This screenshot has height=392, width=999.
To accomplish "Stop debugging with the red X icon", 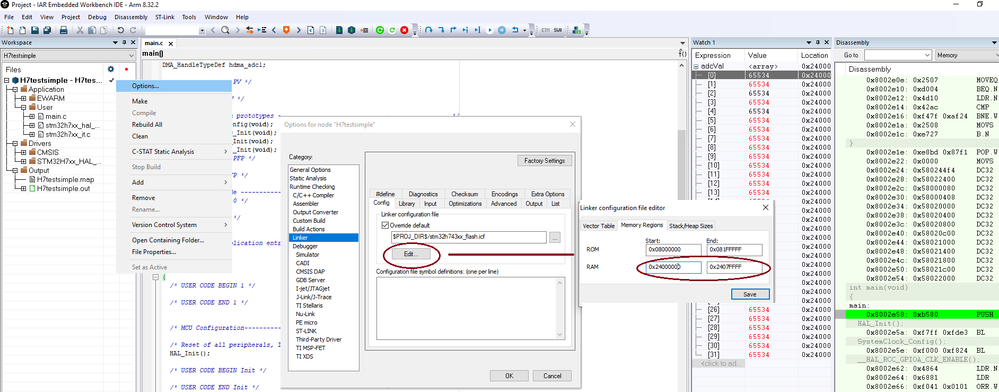I will (404, 30).
